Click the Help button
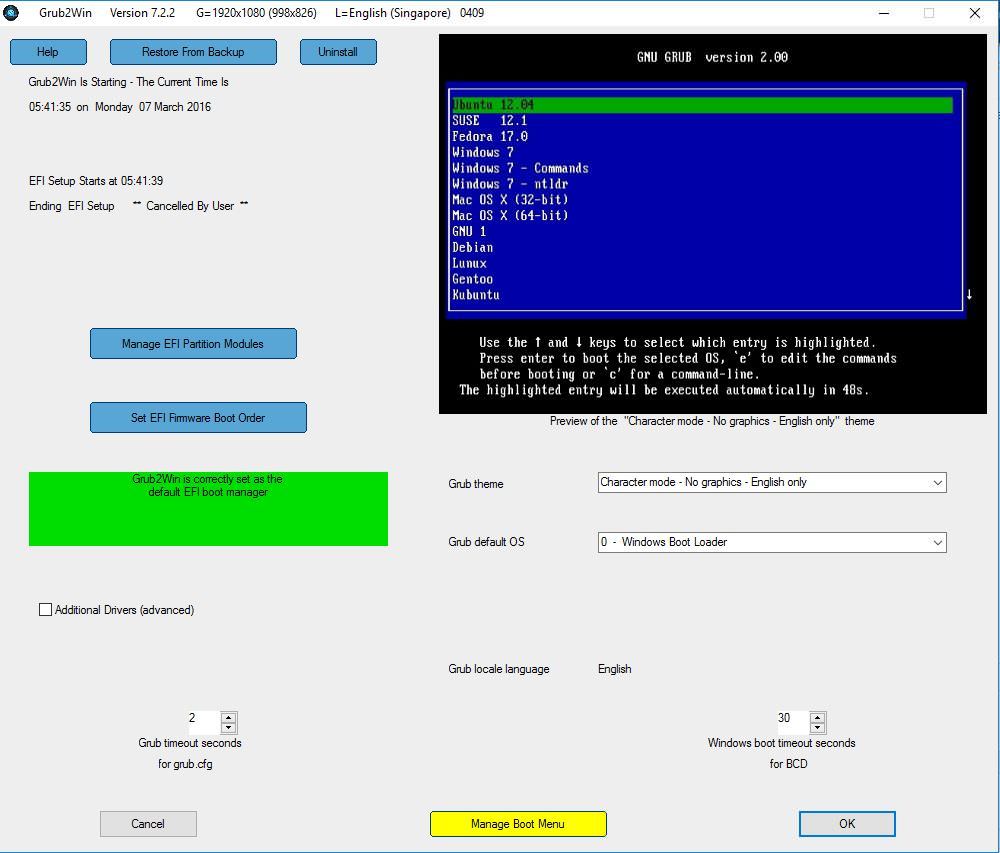The height and width of the screenshot is (853, 1000). click(48, 52)
